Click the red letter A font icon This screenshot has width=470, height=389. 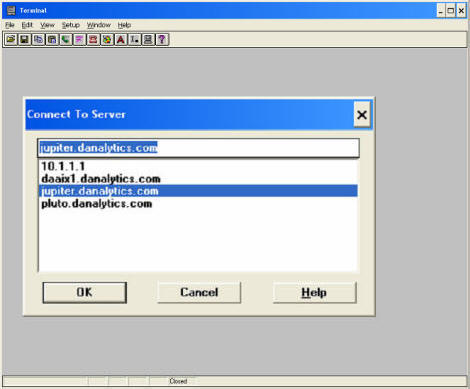(x=121, y=40)
